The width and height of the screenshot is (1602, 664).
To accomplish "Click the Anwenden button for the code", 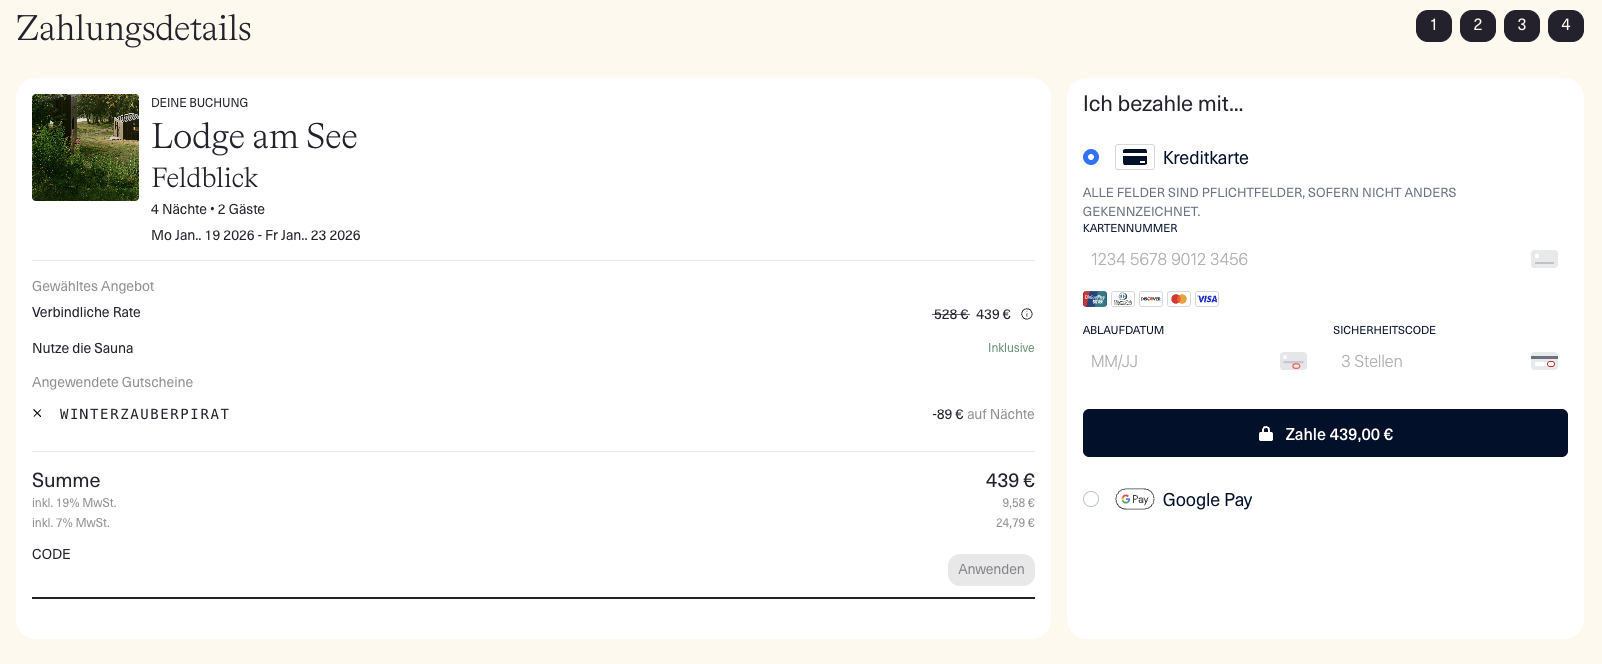I will (991, 570).
